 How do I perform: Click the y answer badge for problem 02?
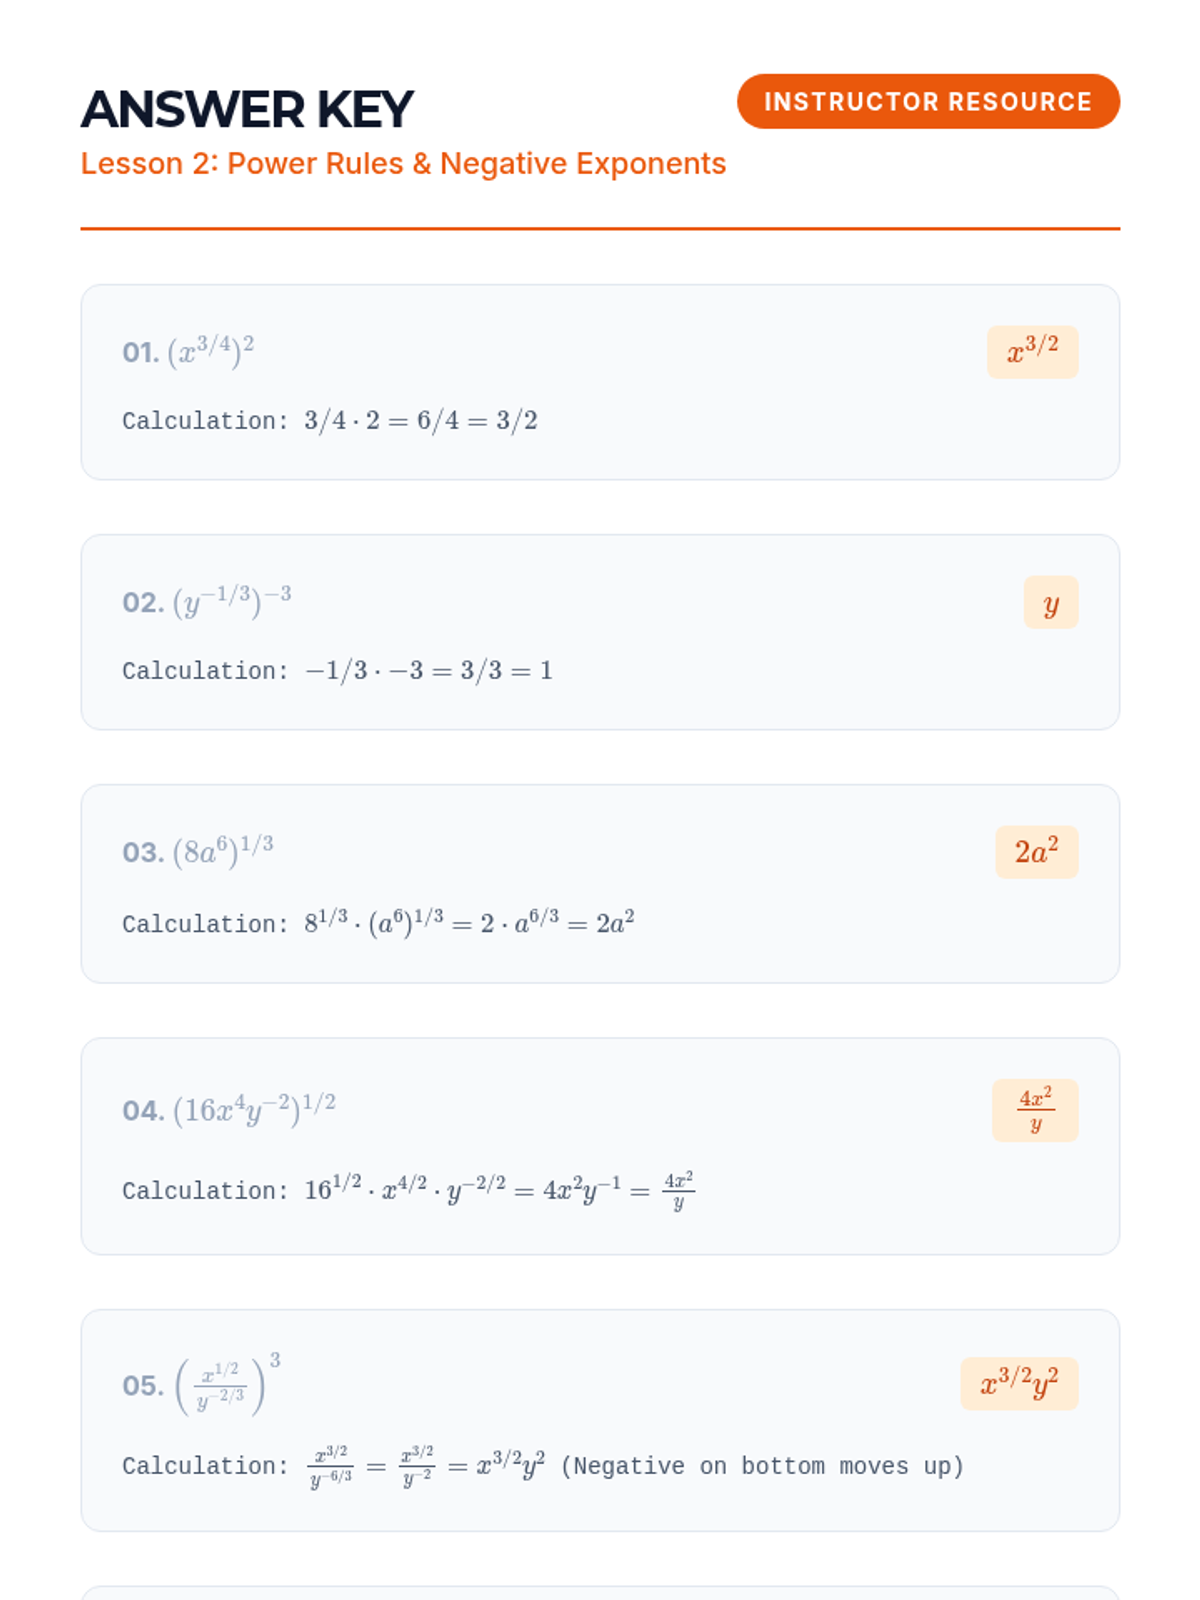1050,602
